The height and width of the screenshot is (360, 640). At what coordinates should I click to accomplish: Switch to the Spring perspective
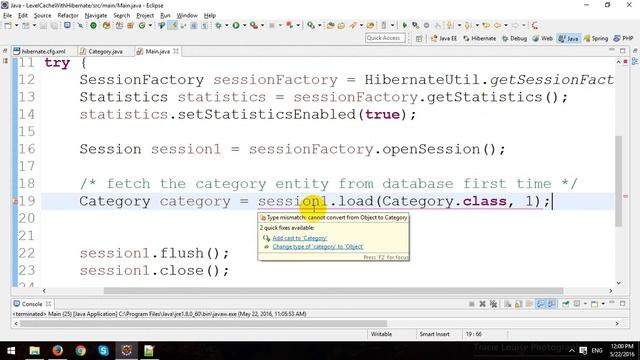[x=596, y=38]
